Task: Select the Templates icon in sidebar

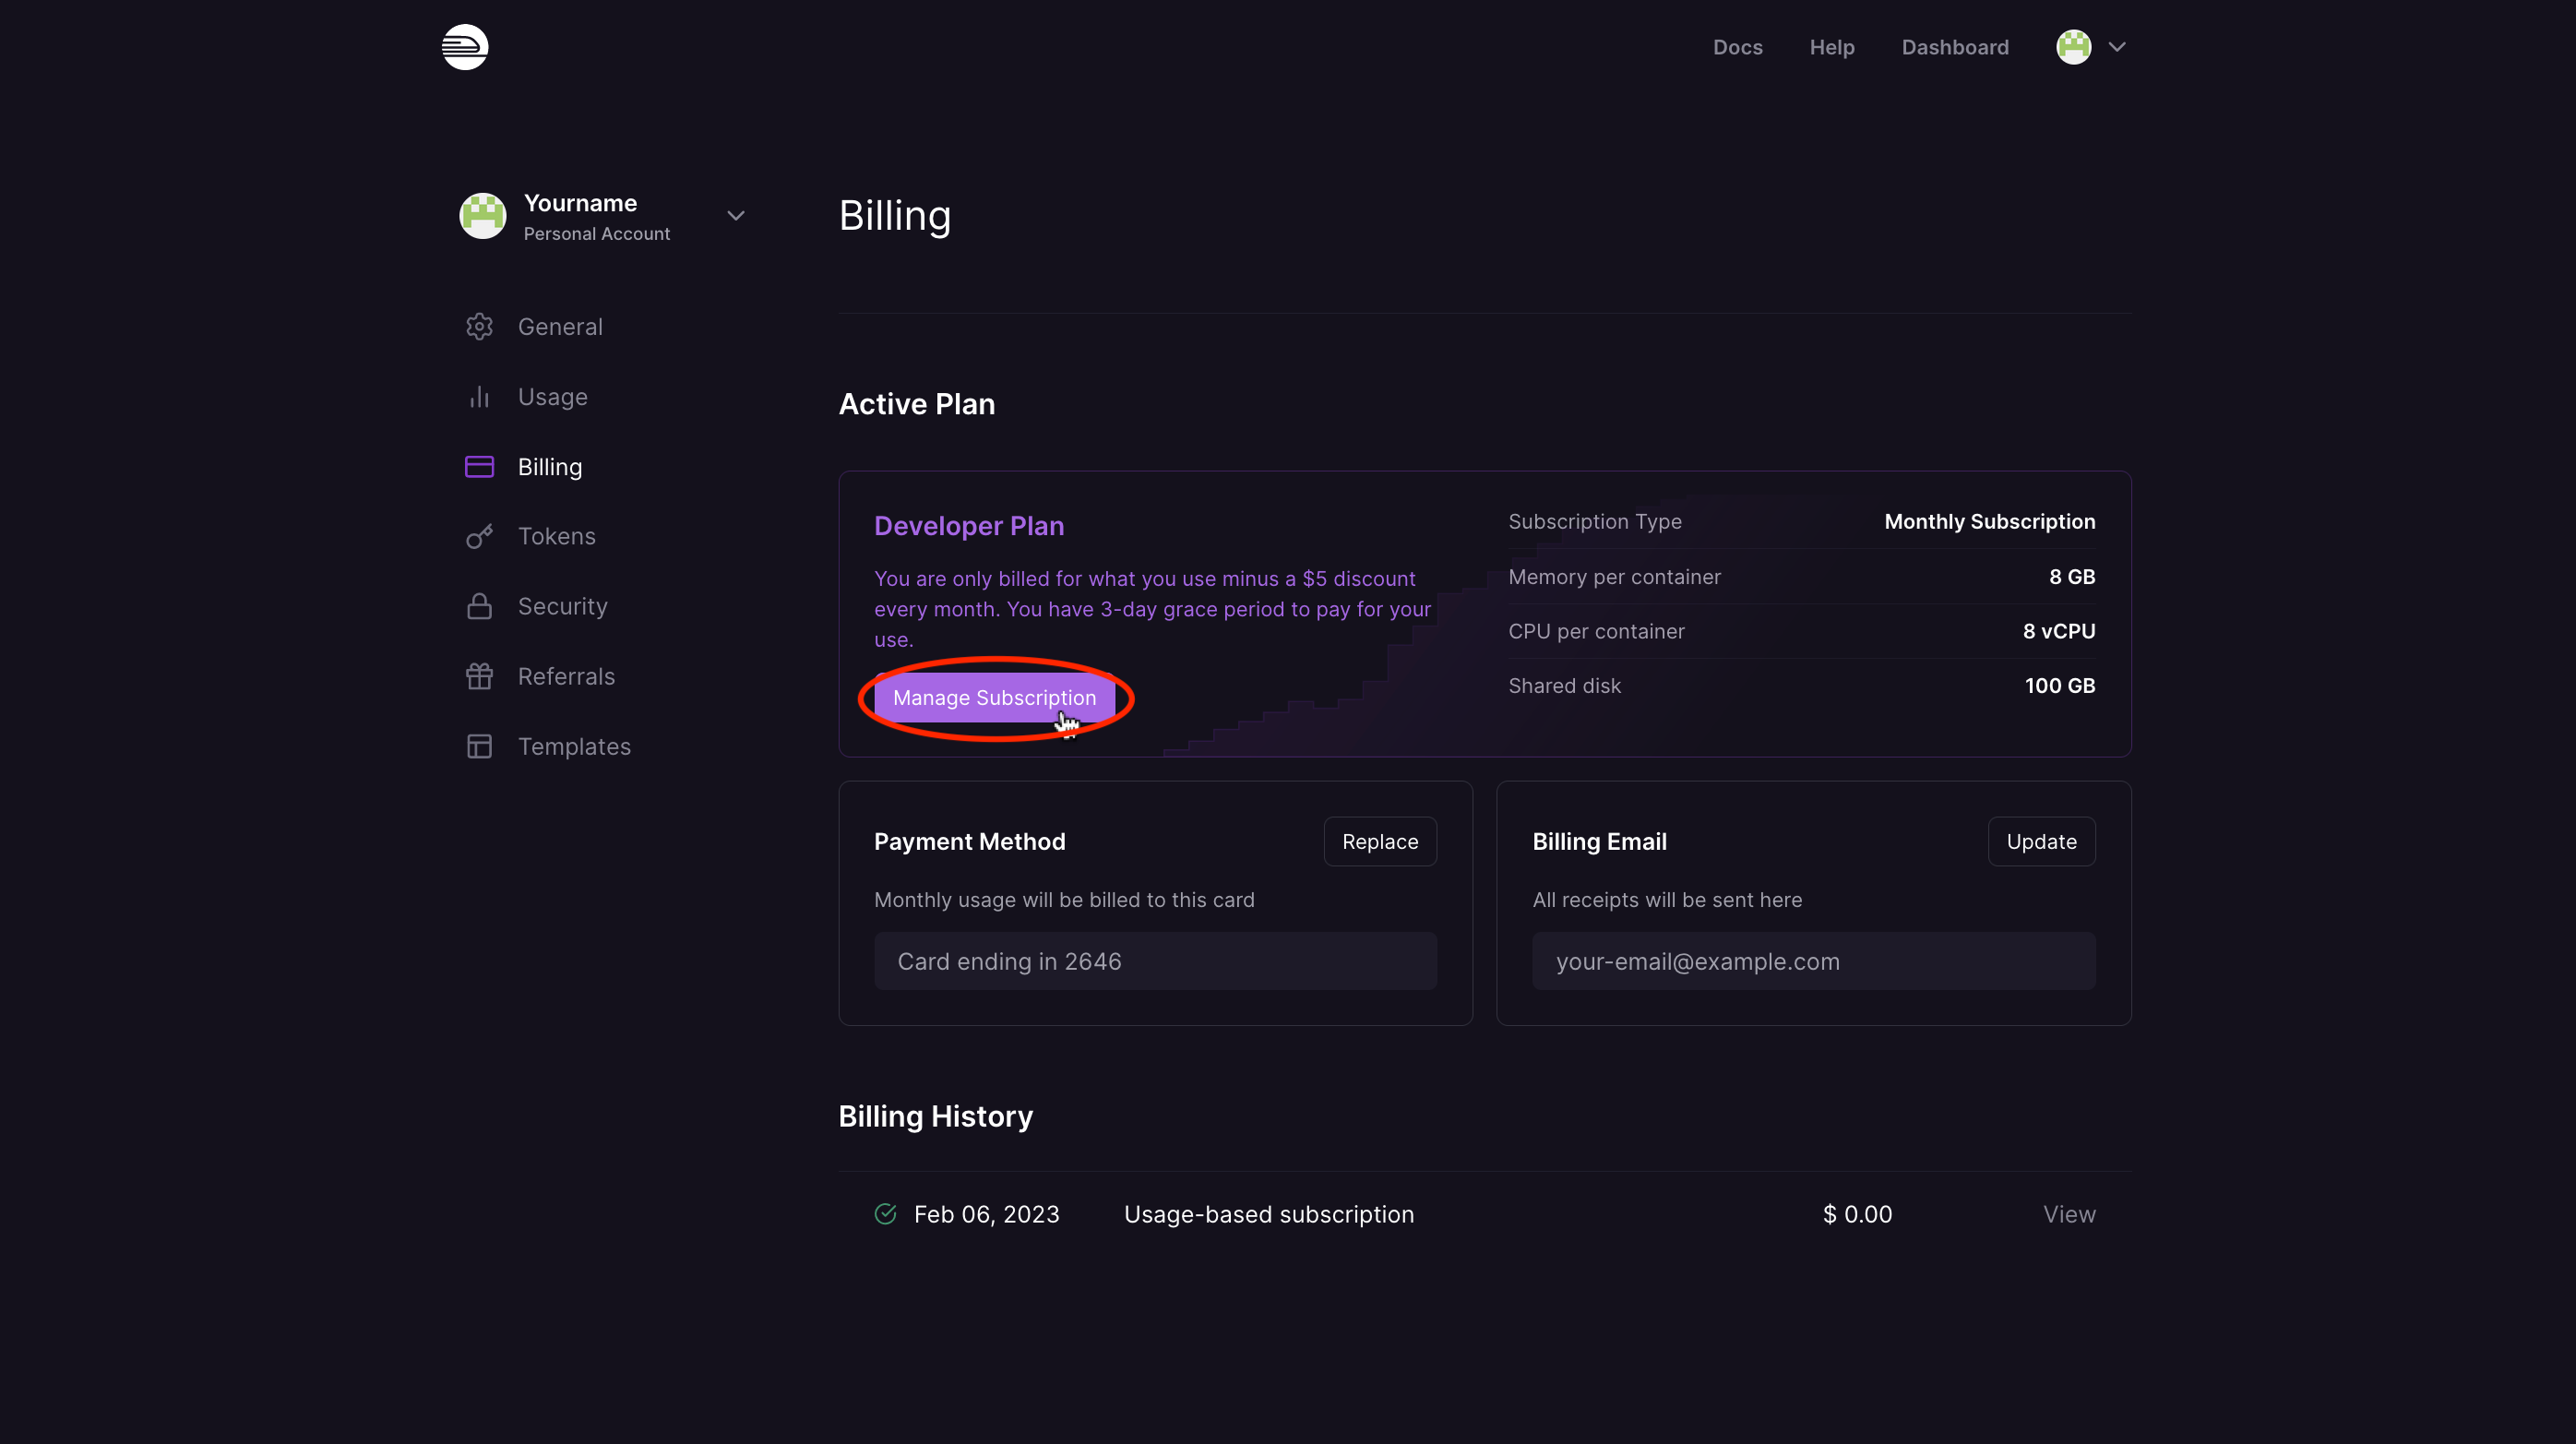Action: point(479,746)
